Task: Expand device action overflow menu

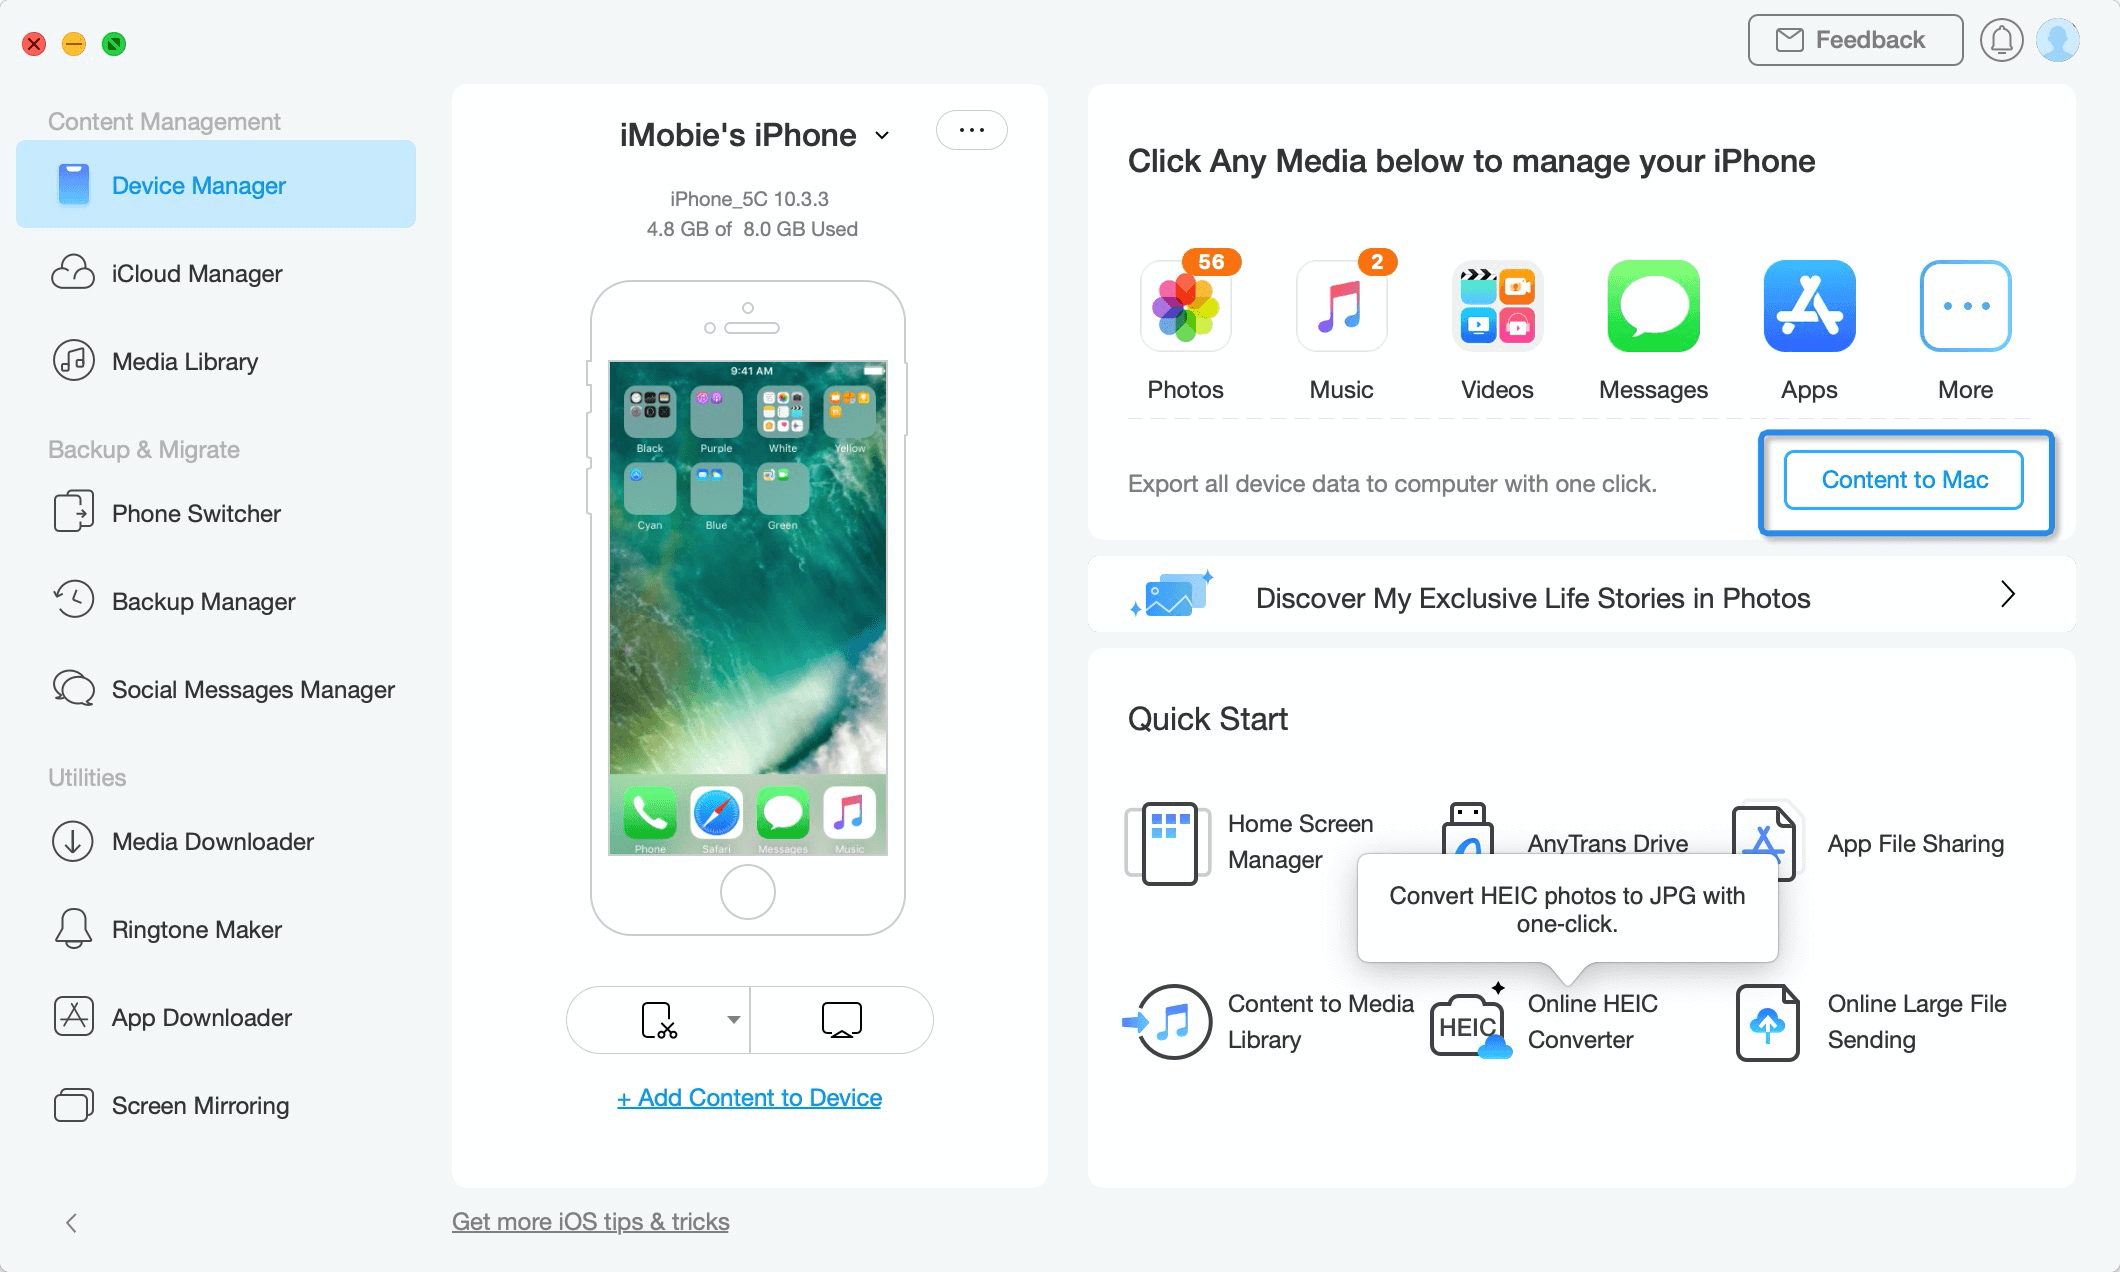Action: (x=972, y=129)
